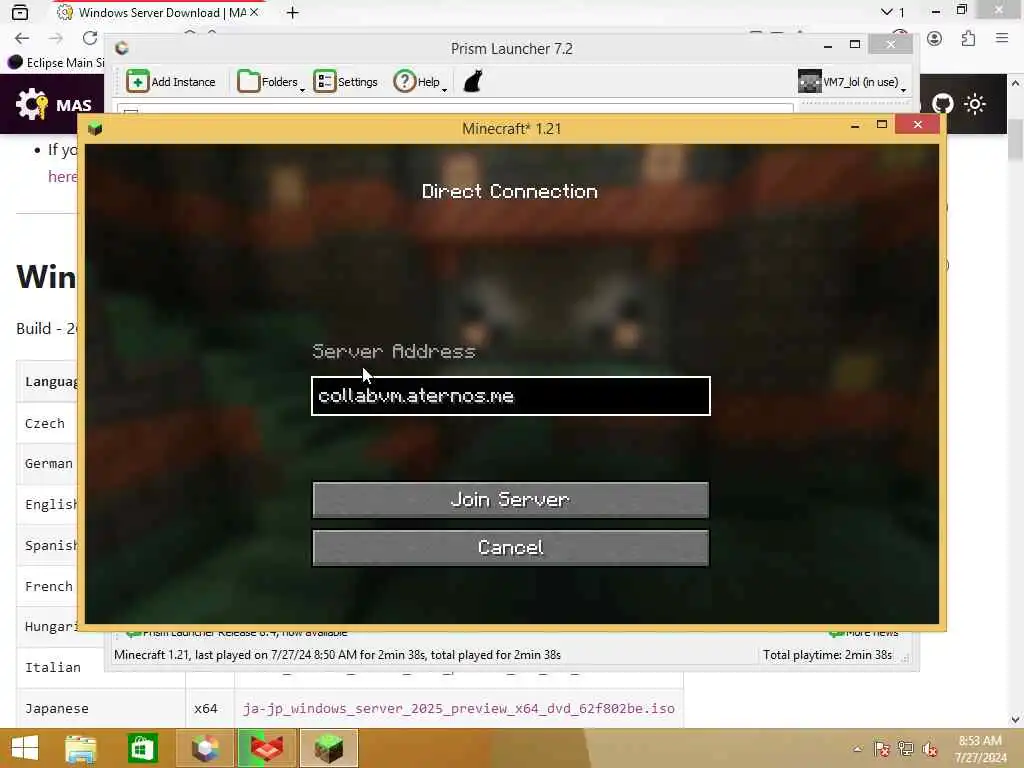
Task: Click the volume tray icon
Action: point(930,749)
